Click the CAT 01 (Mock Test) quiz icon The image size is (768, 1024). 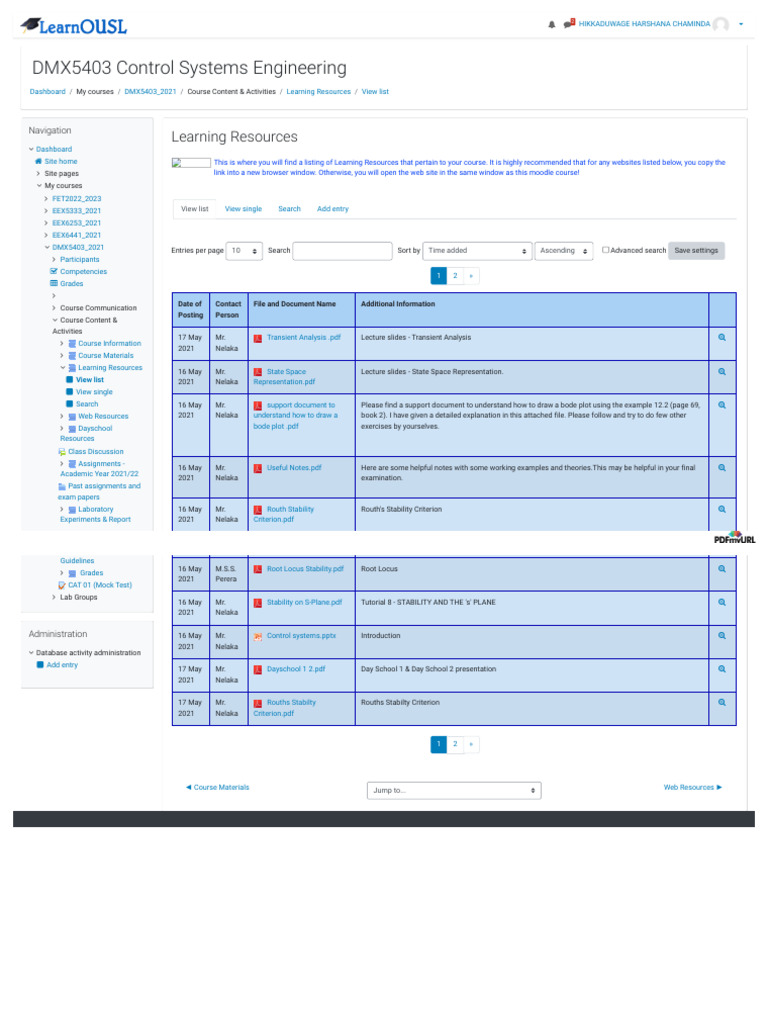pyautogui.click(x=62, y=585)
